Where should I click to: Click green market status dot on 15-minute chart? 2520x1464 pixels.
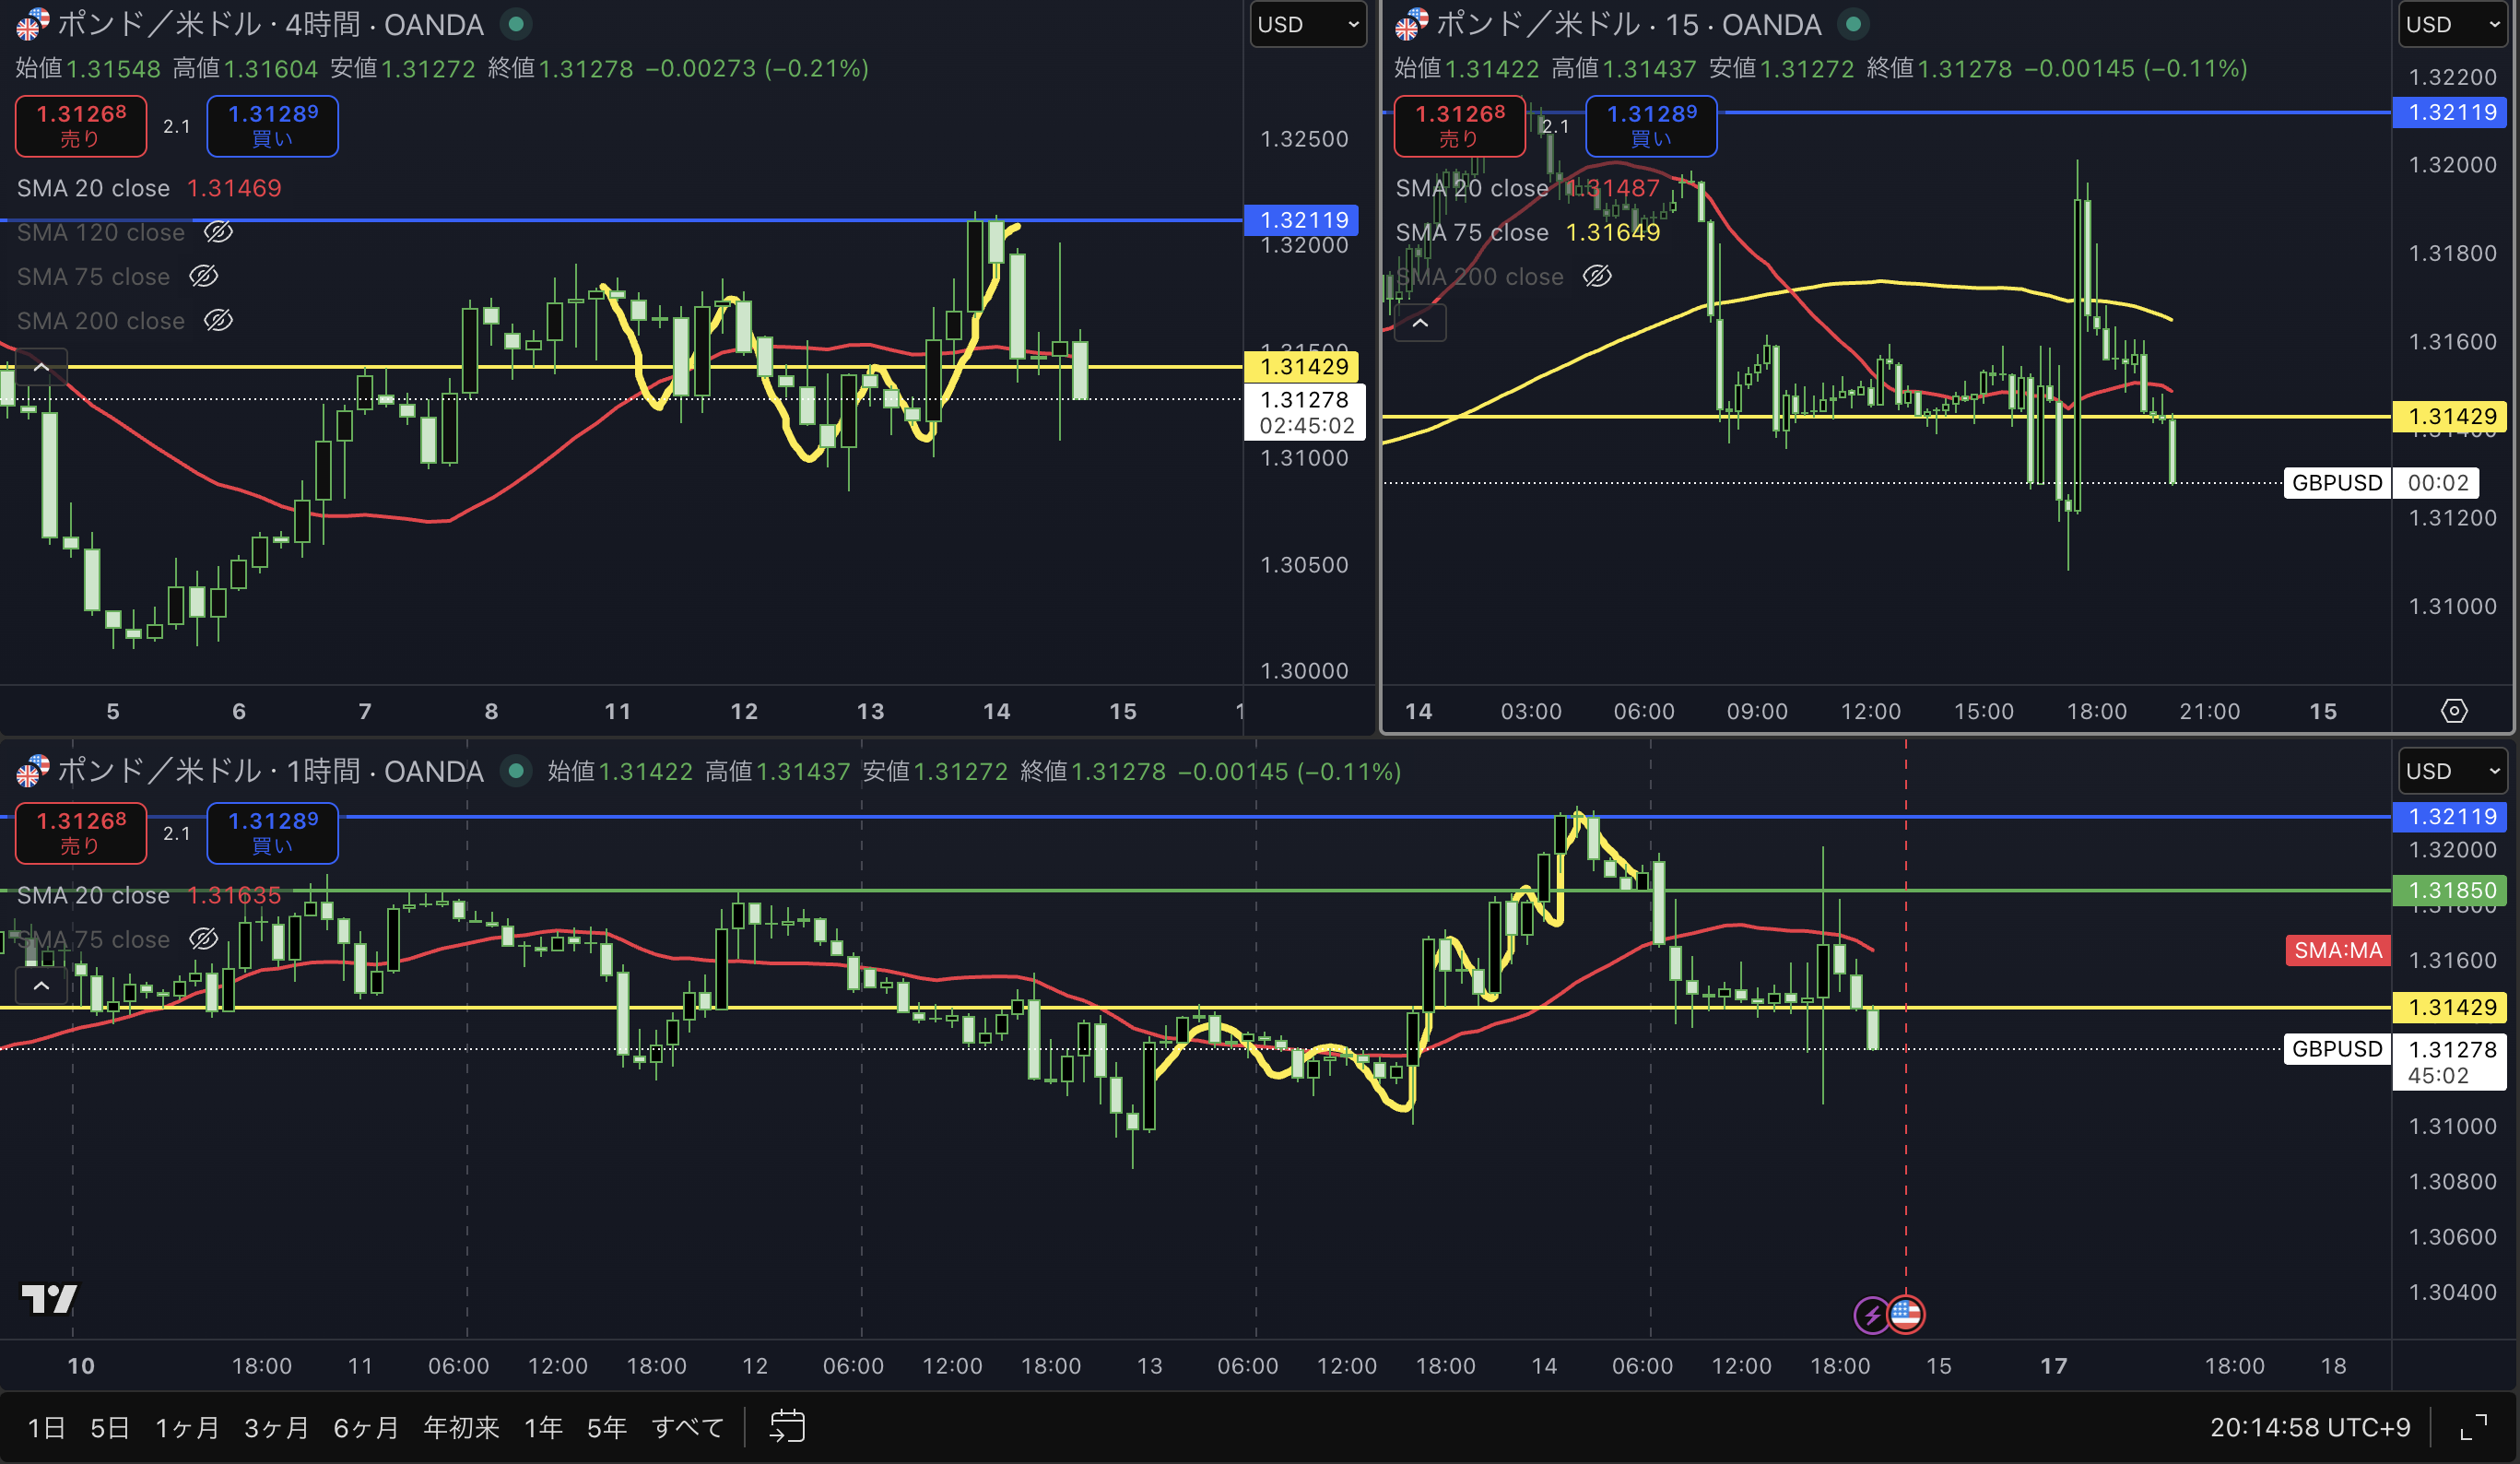coord(1853,24)
